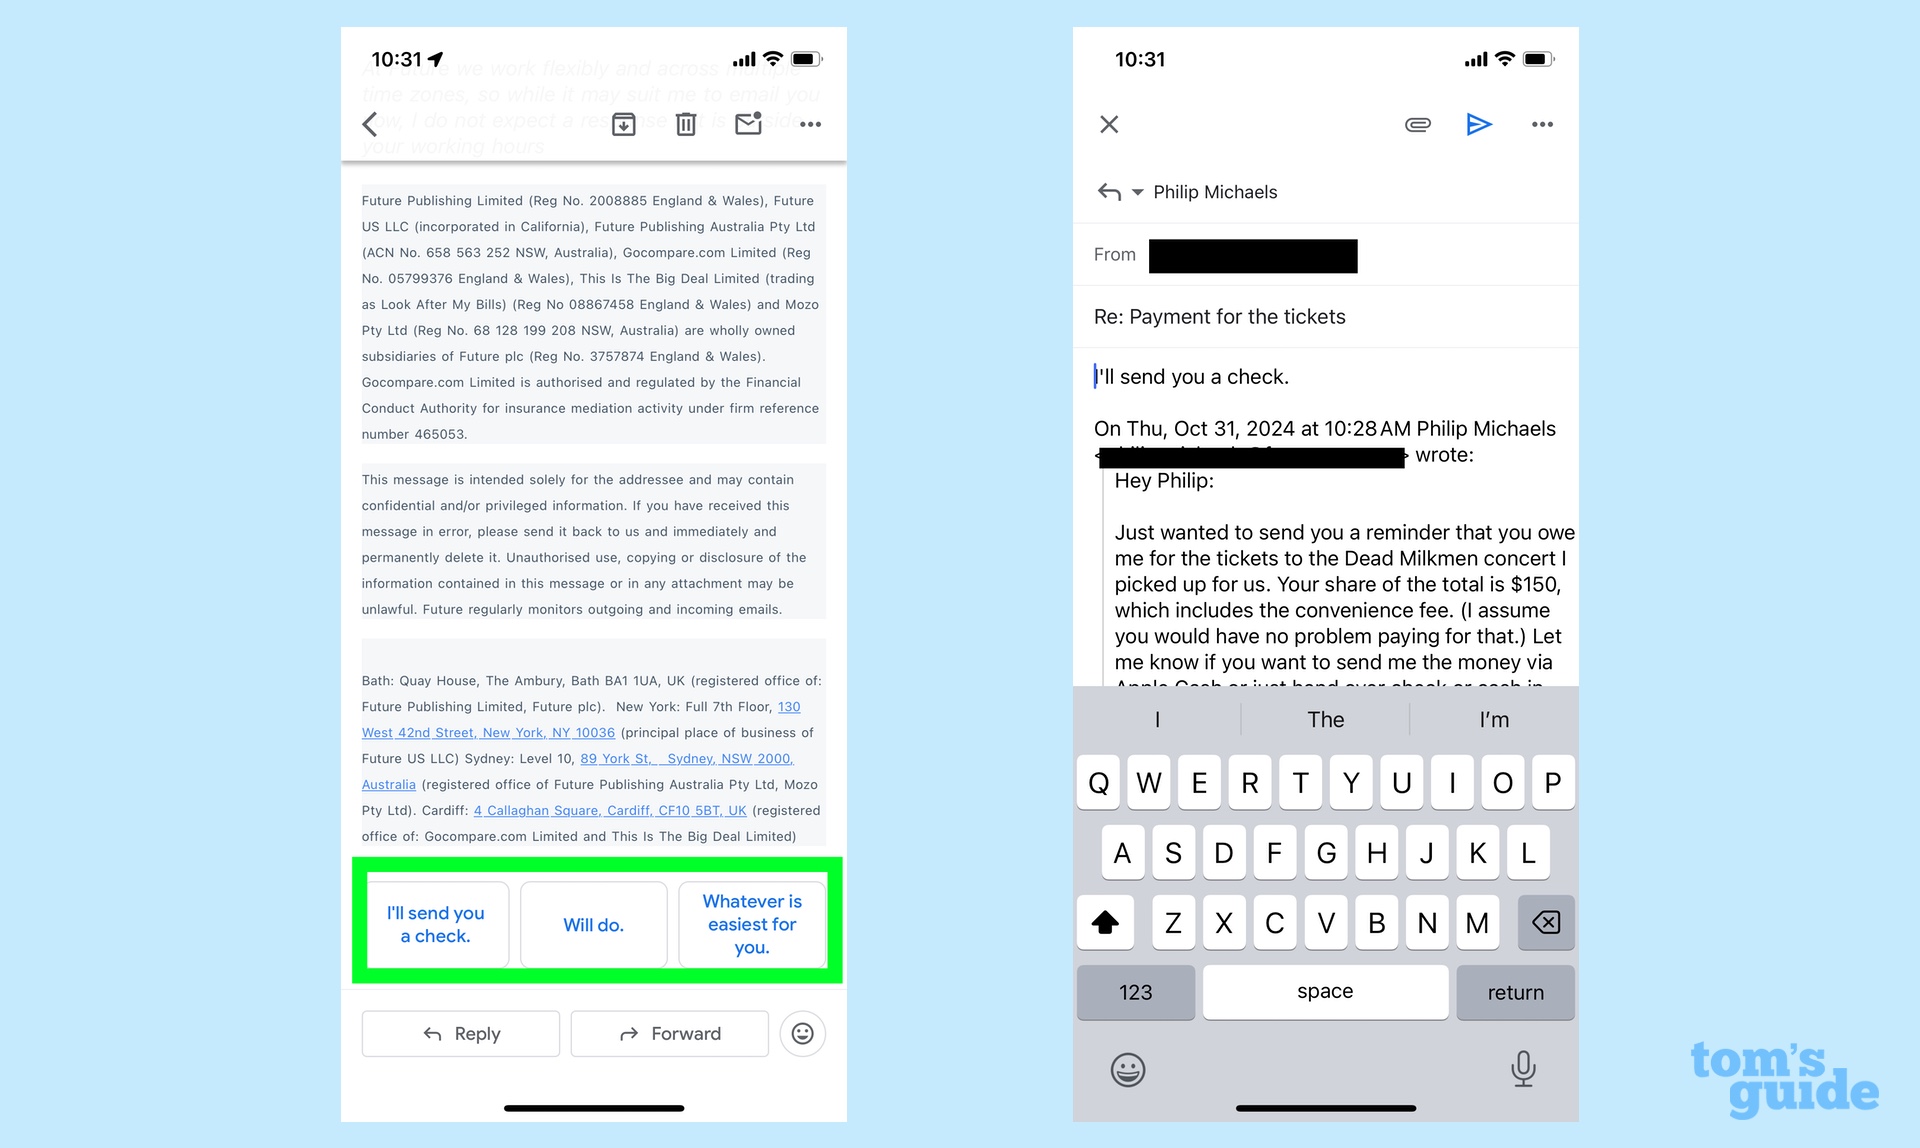Viewport: 1920px width, 1148px height.
Task: Tap the X button to close compose window
Action: point(1111,126)
